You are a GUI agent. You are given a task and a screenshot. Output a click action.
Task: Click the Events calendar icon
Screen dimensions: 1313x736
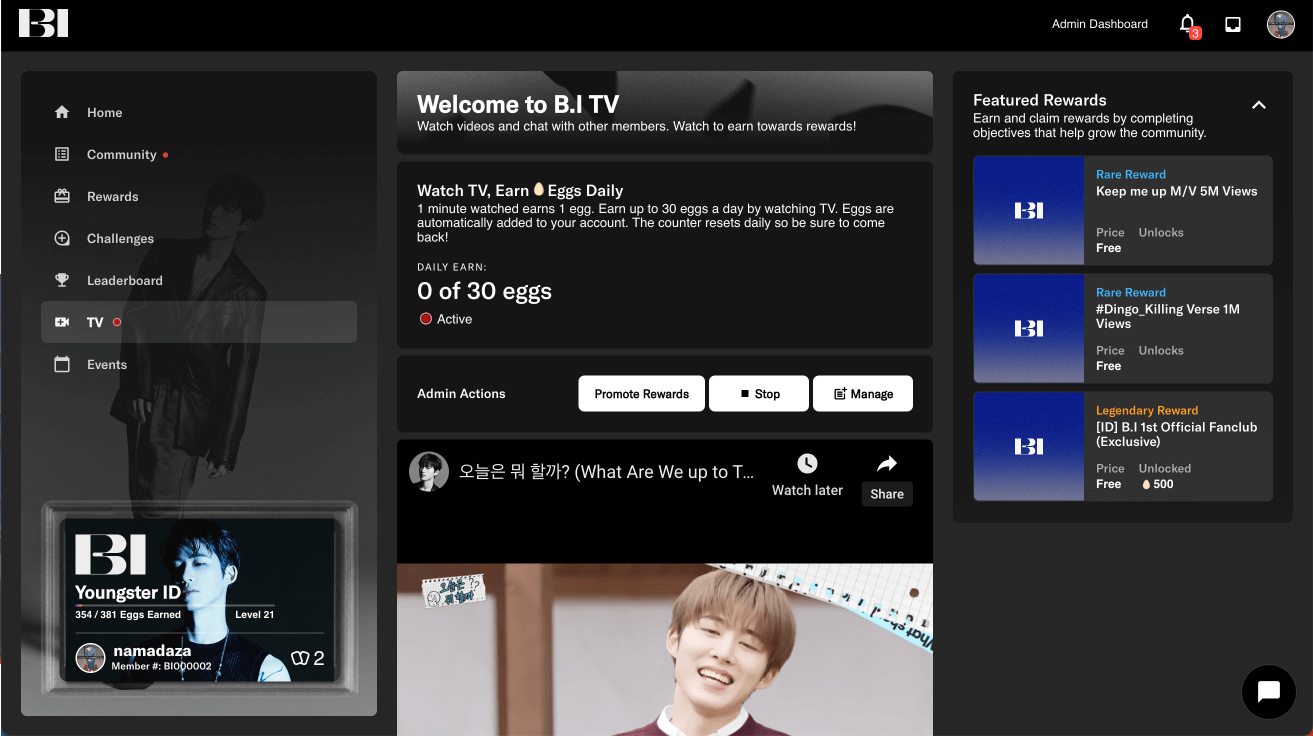tap(62, 364)
